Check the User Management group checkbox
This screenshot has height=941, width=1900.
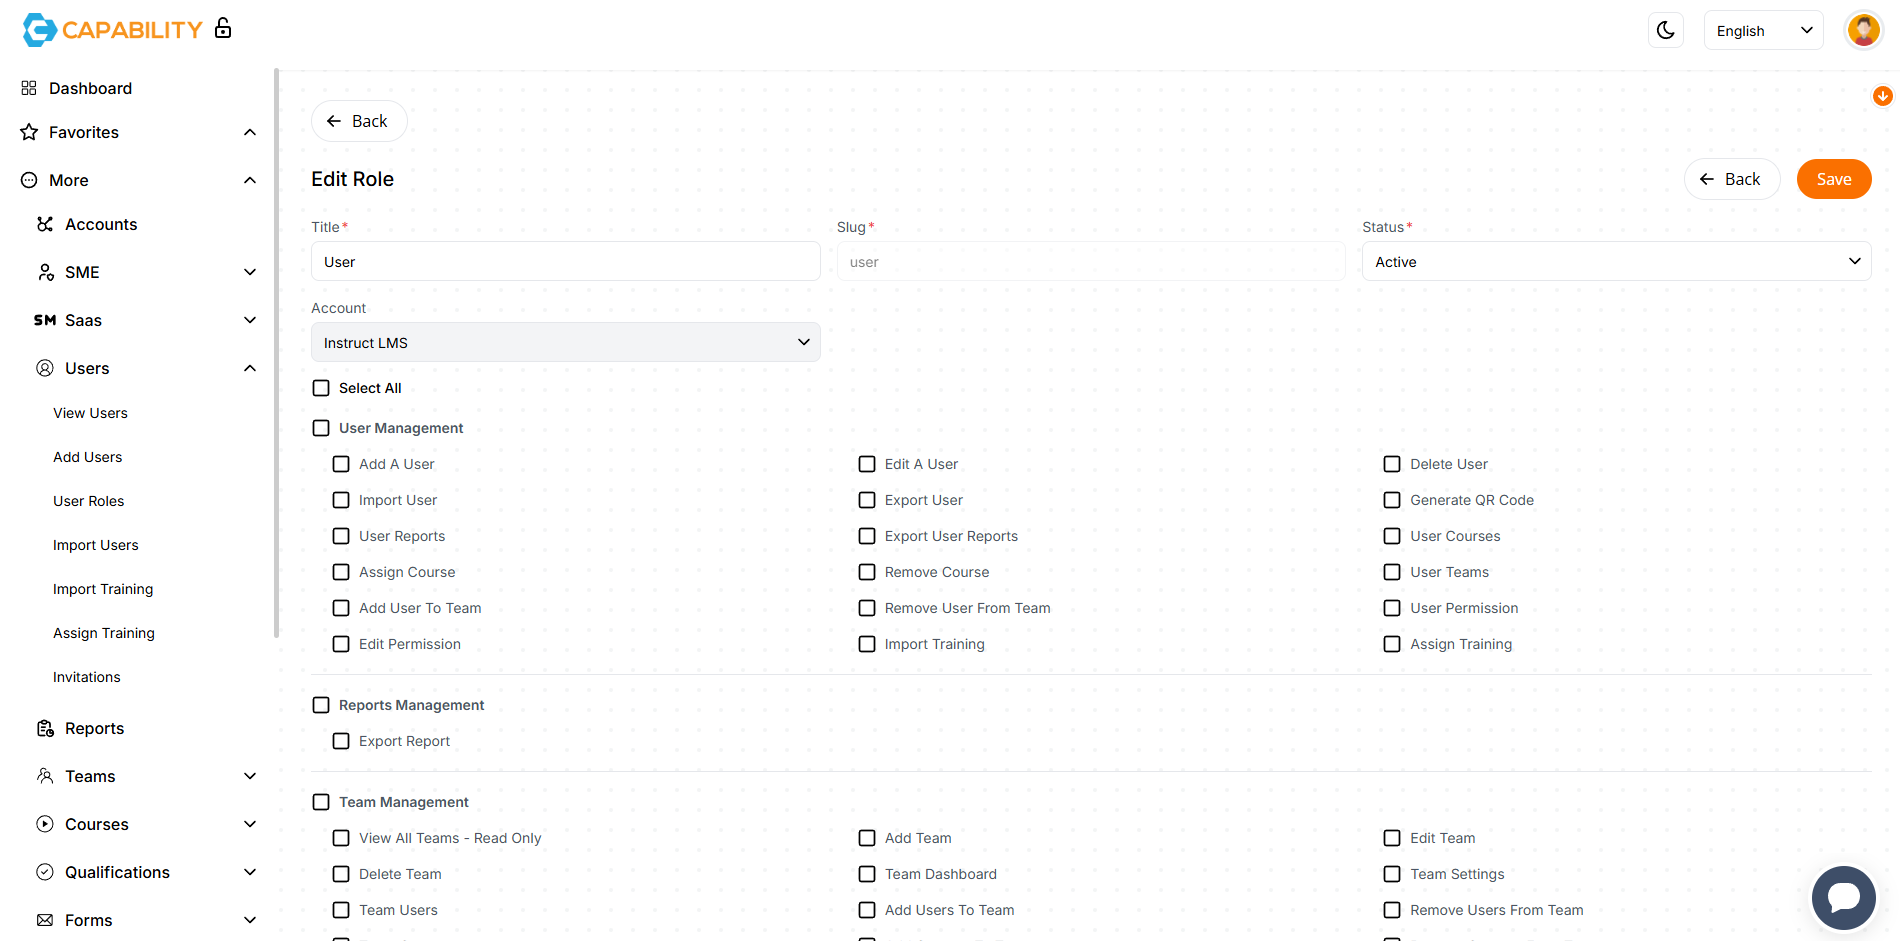pyautogui.click(x=321, y=428)
